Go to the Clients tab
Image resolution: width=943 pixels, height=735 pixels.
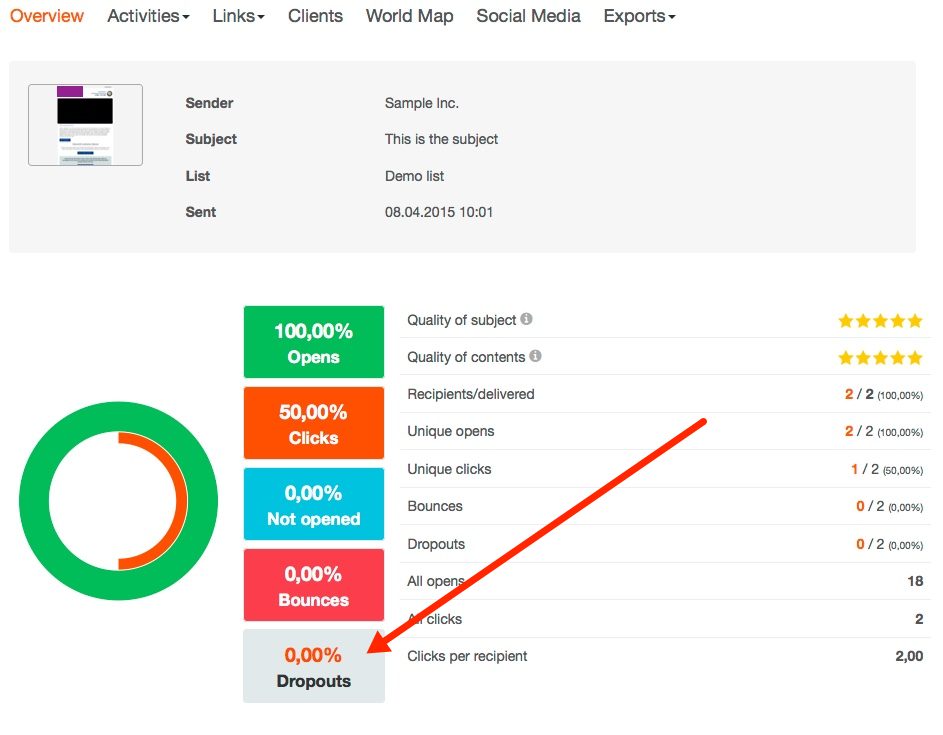[315, 16]
